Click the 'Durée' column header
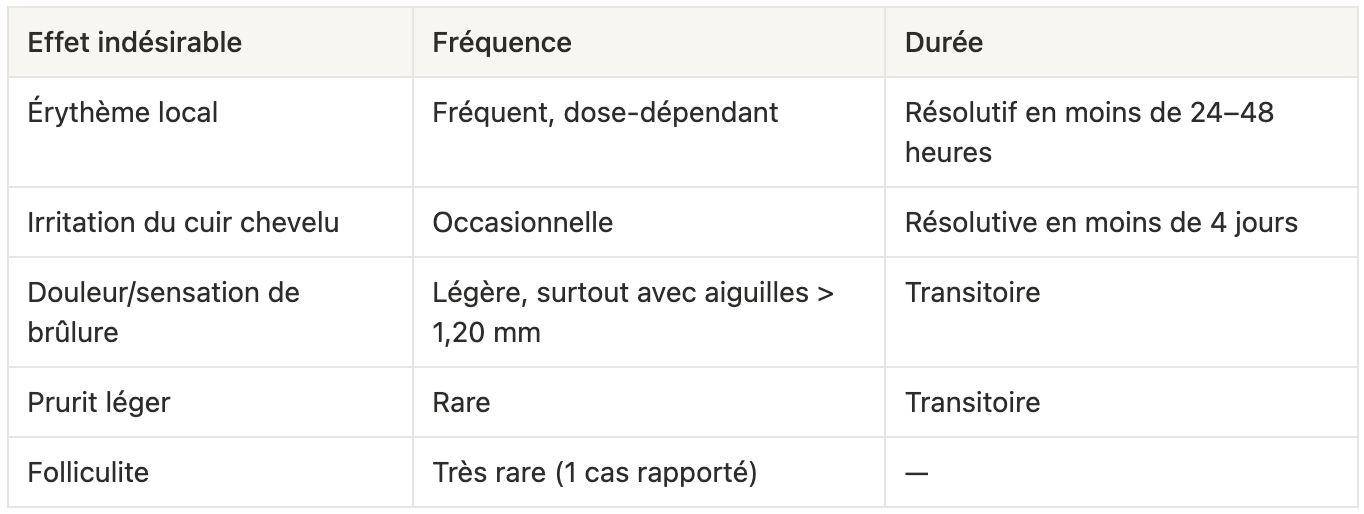 click(x=1120, y=43)
